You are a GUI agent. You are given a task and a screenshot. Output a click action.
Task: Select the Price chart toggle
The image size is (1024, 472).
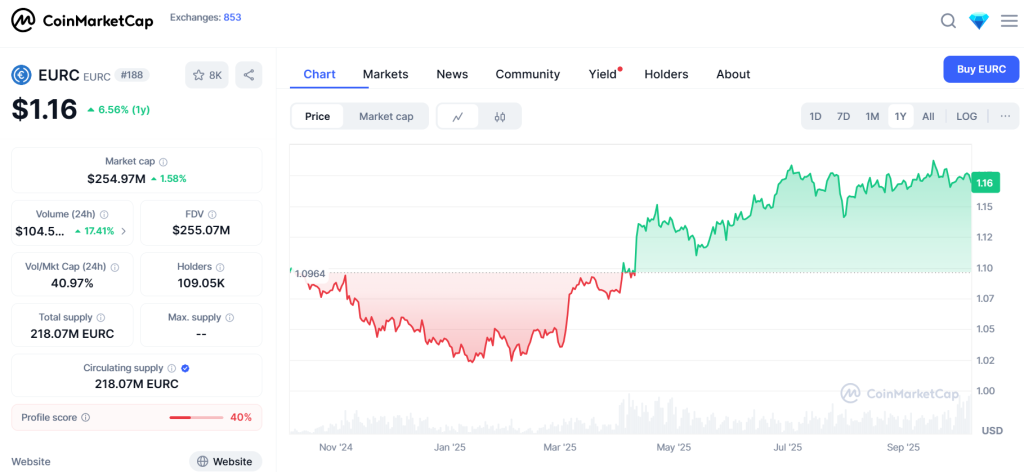317,117
